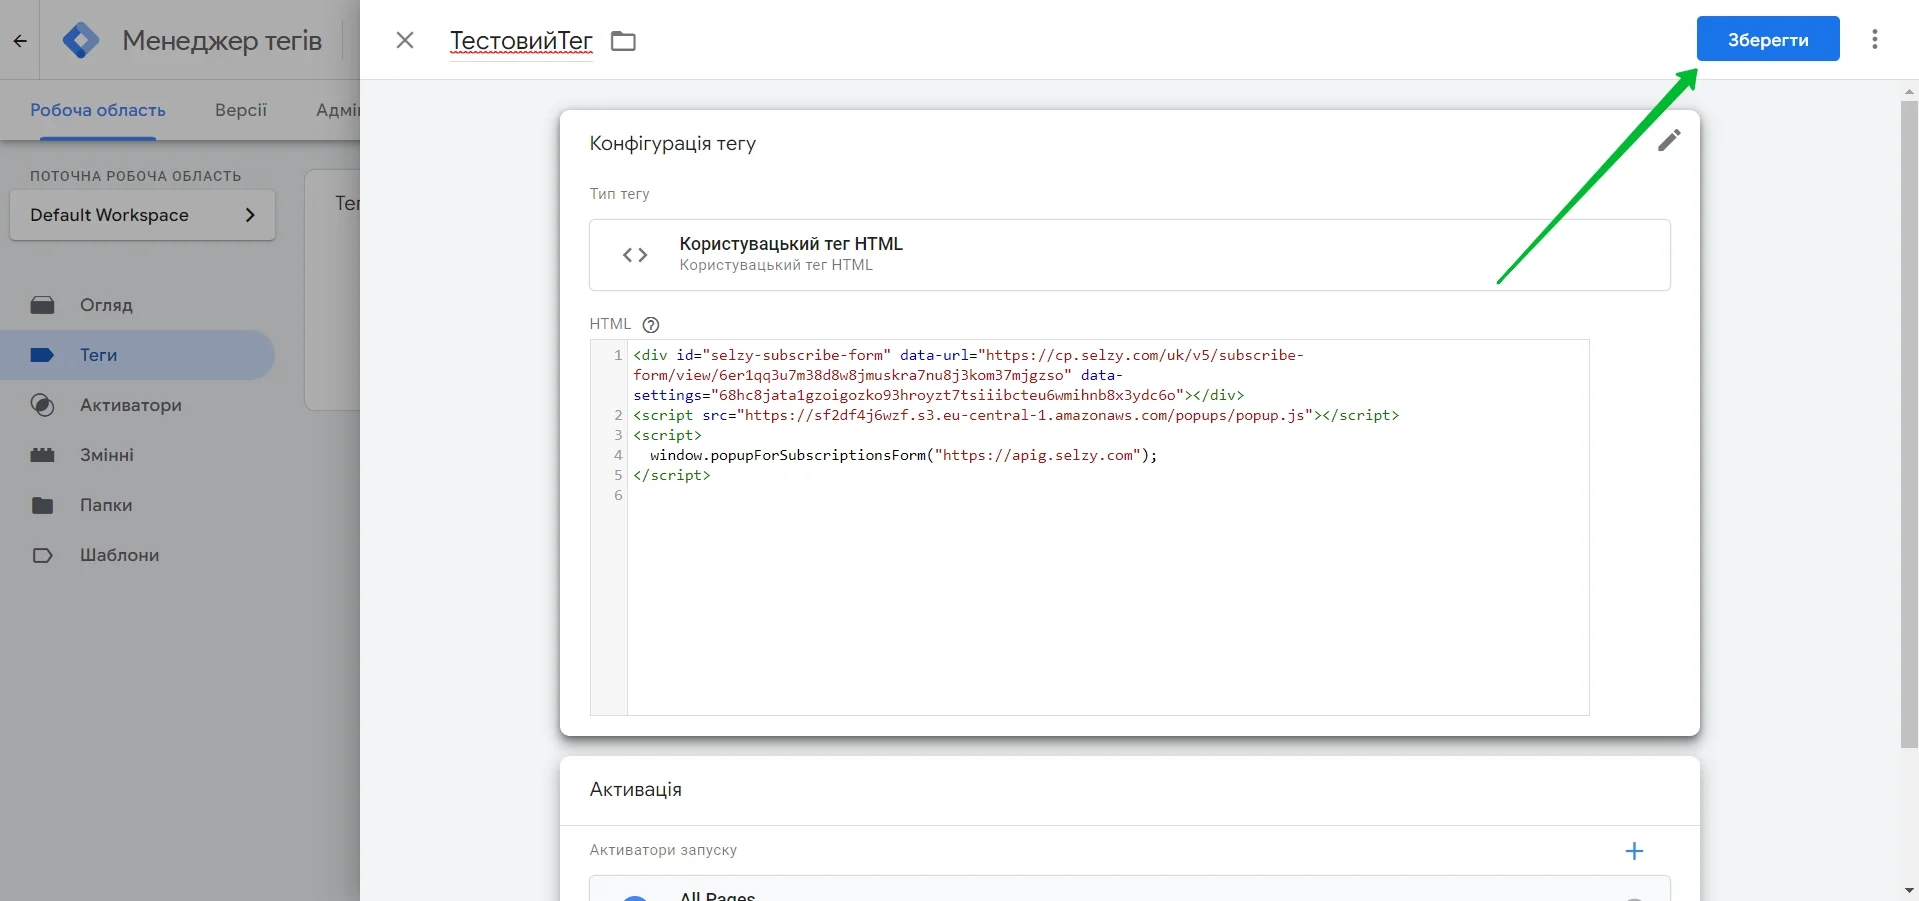
Task: Close the tag editor panel
Action: [405, 40]
